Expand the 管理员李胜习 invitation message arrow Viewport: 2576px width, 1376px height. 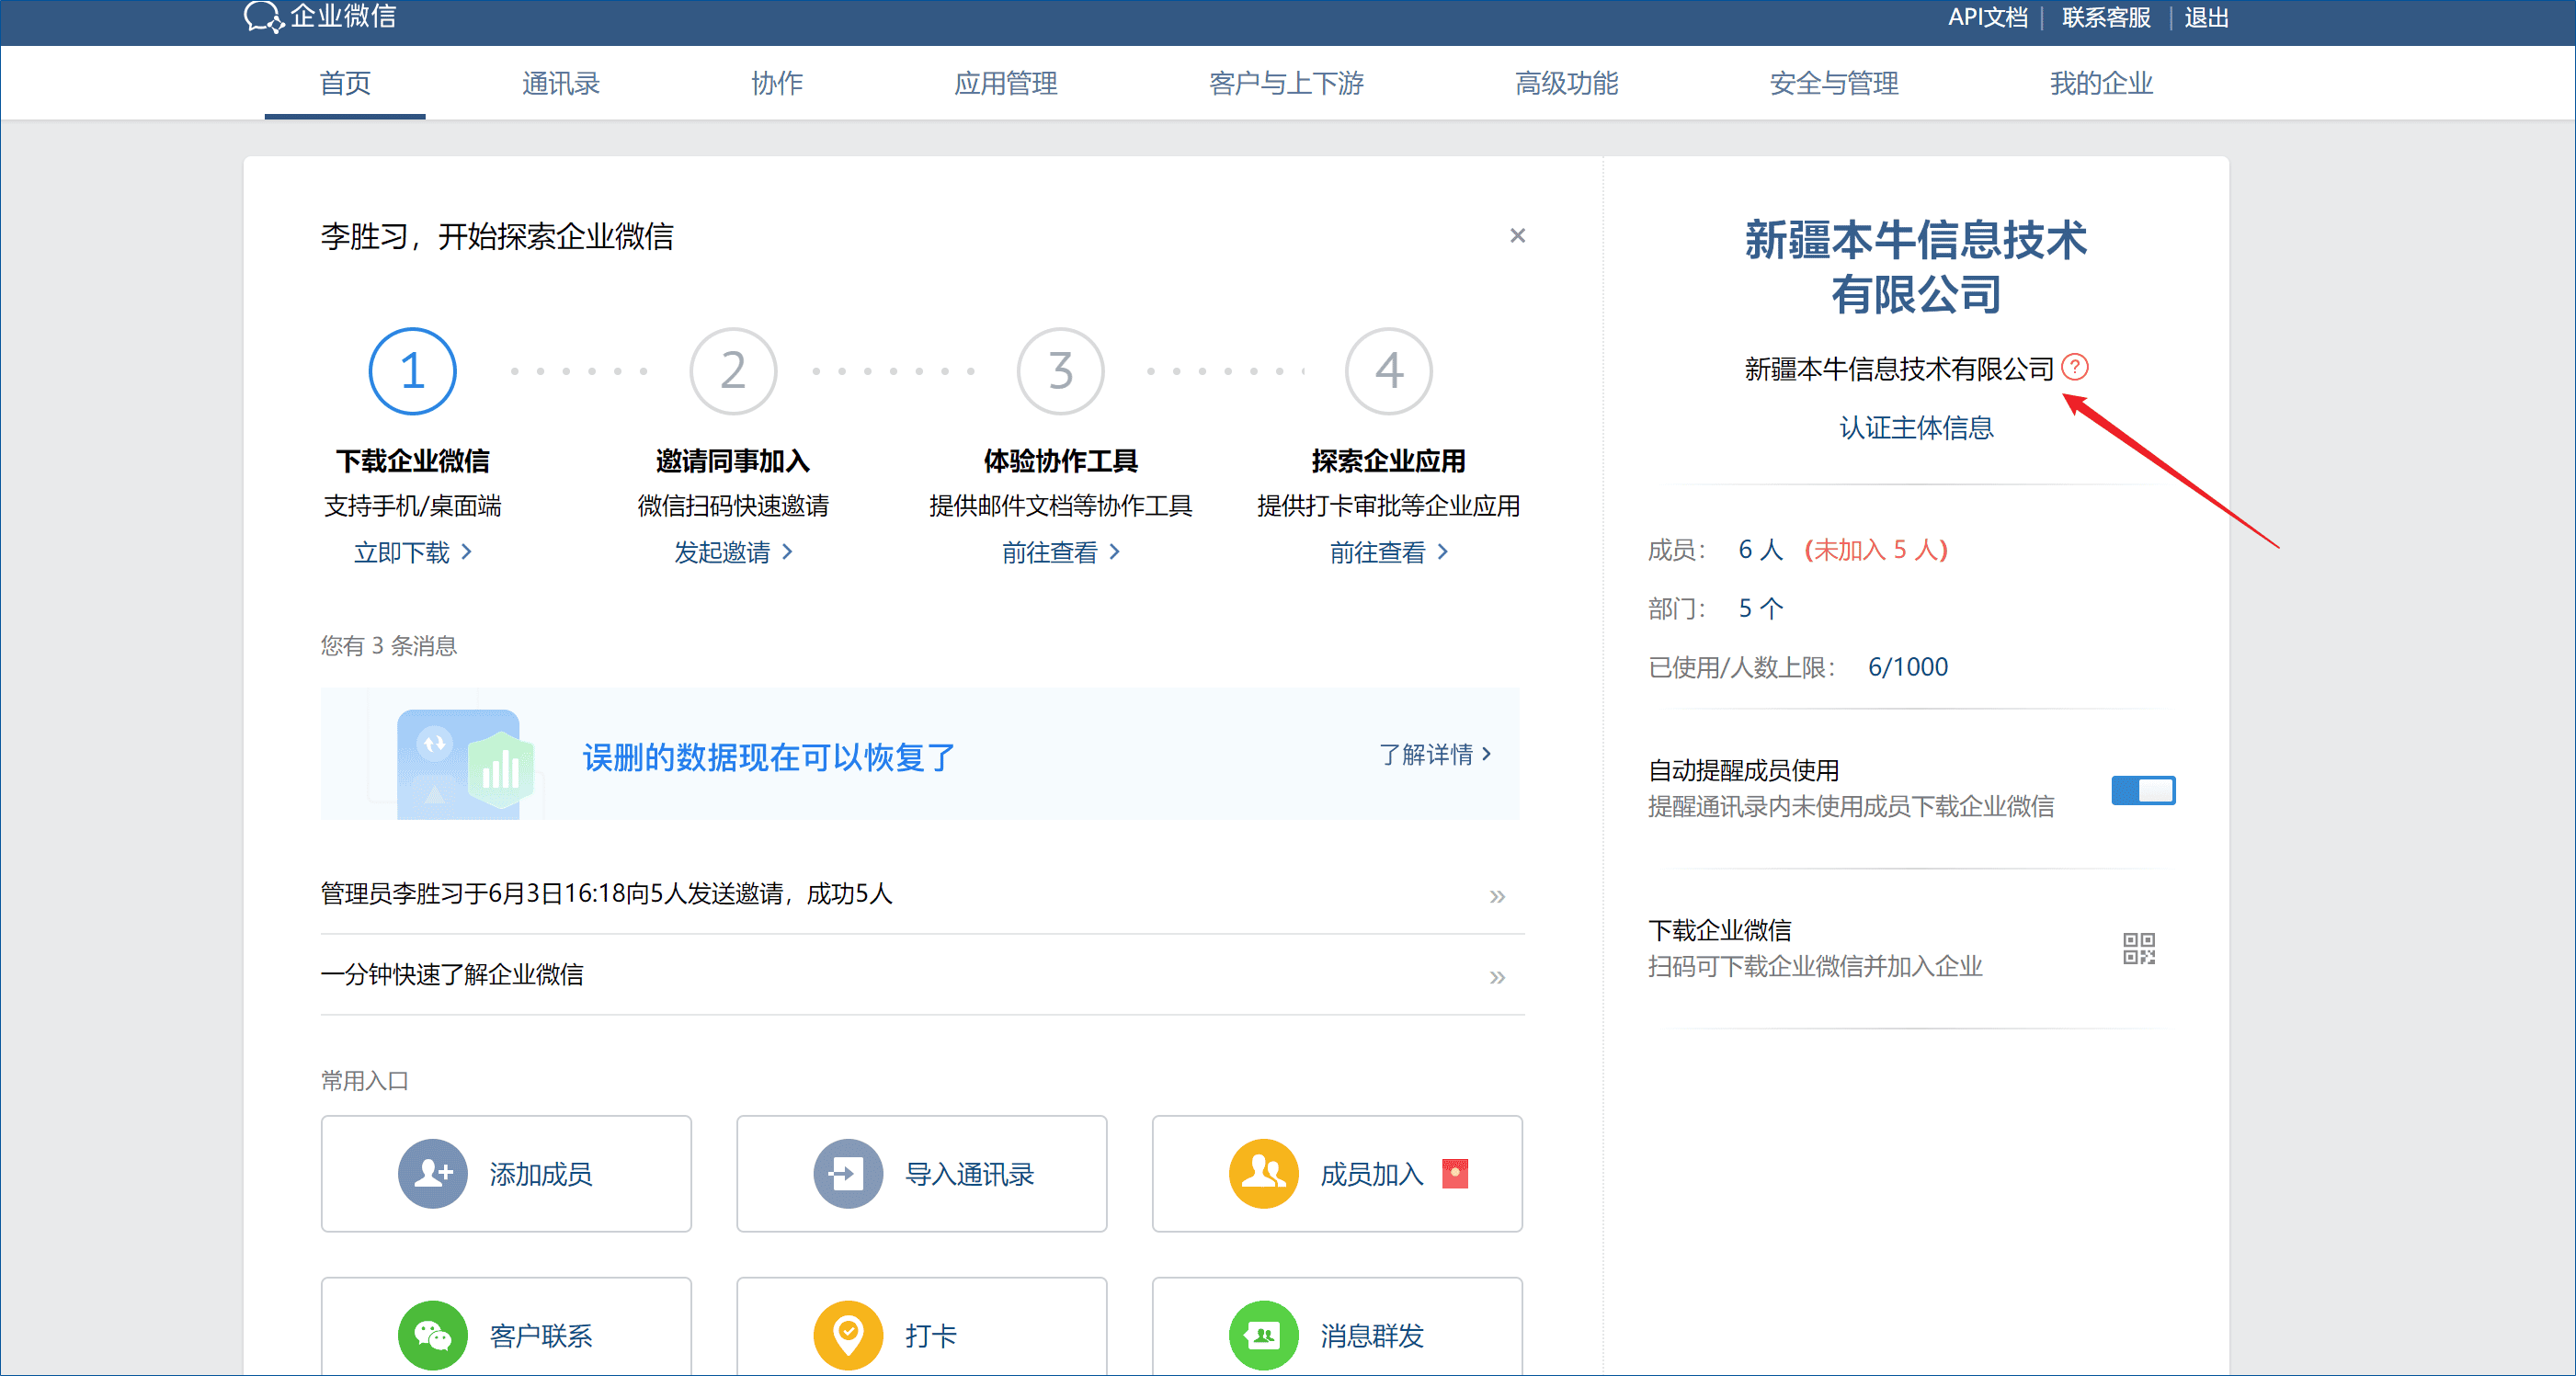click(1497, 895)
